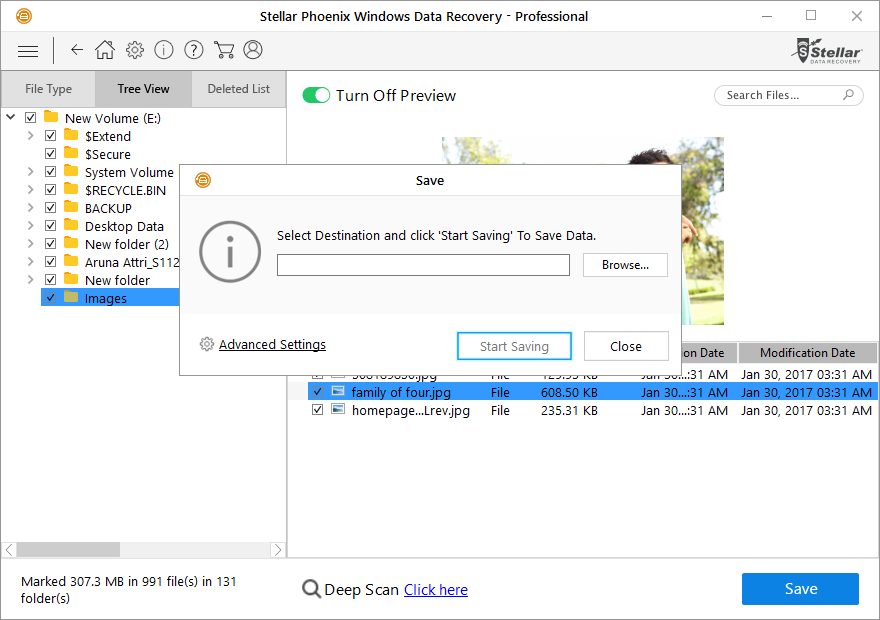Click the Stellar Data Recovery logo
This screenshot has height=620, width=880.
click(827, 51)
